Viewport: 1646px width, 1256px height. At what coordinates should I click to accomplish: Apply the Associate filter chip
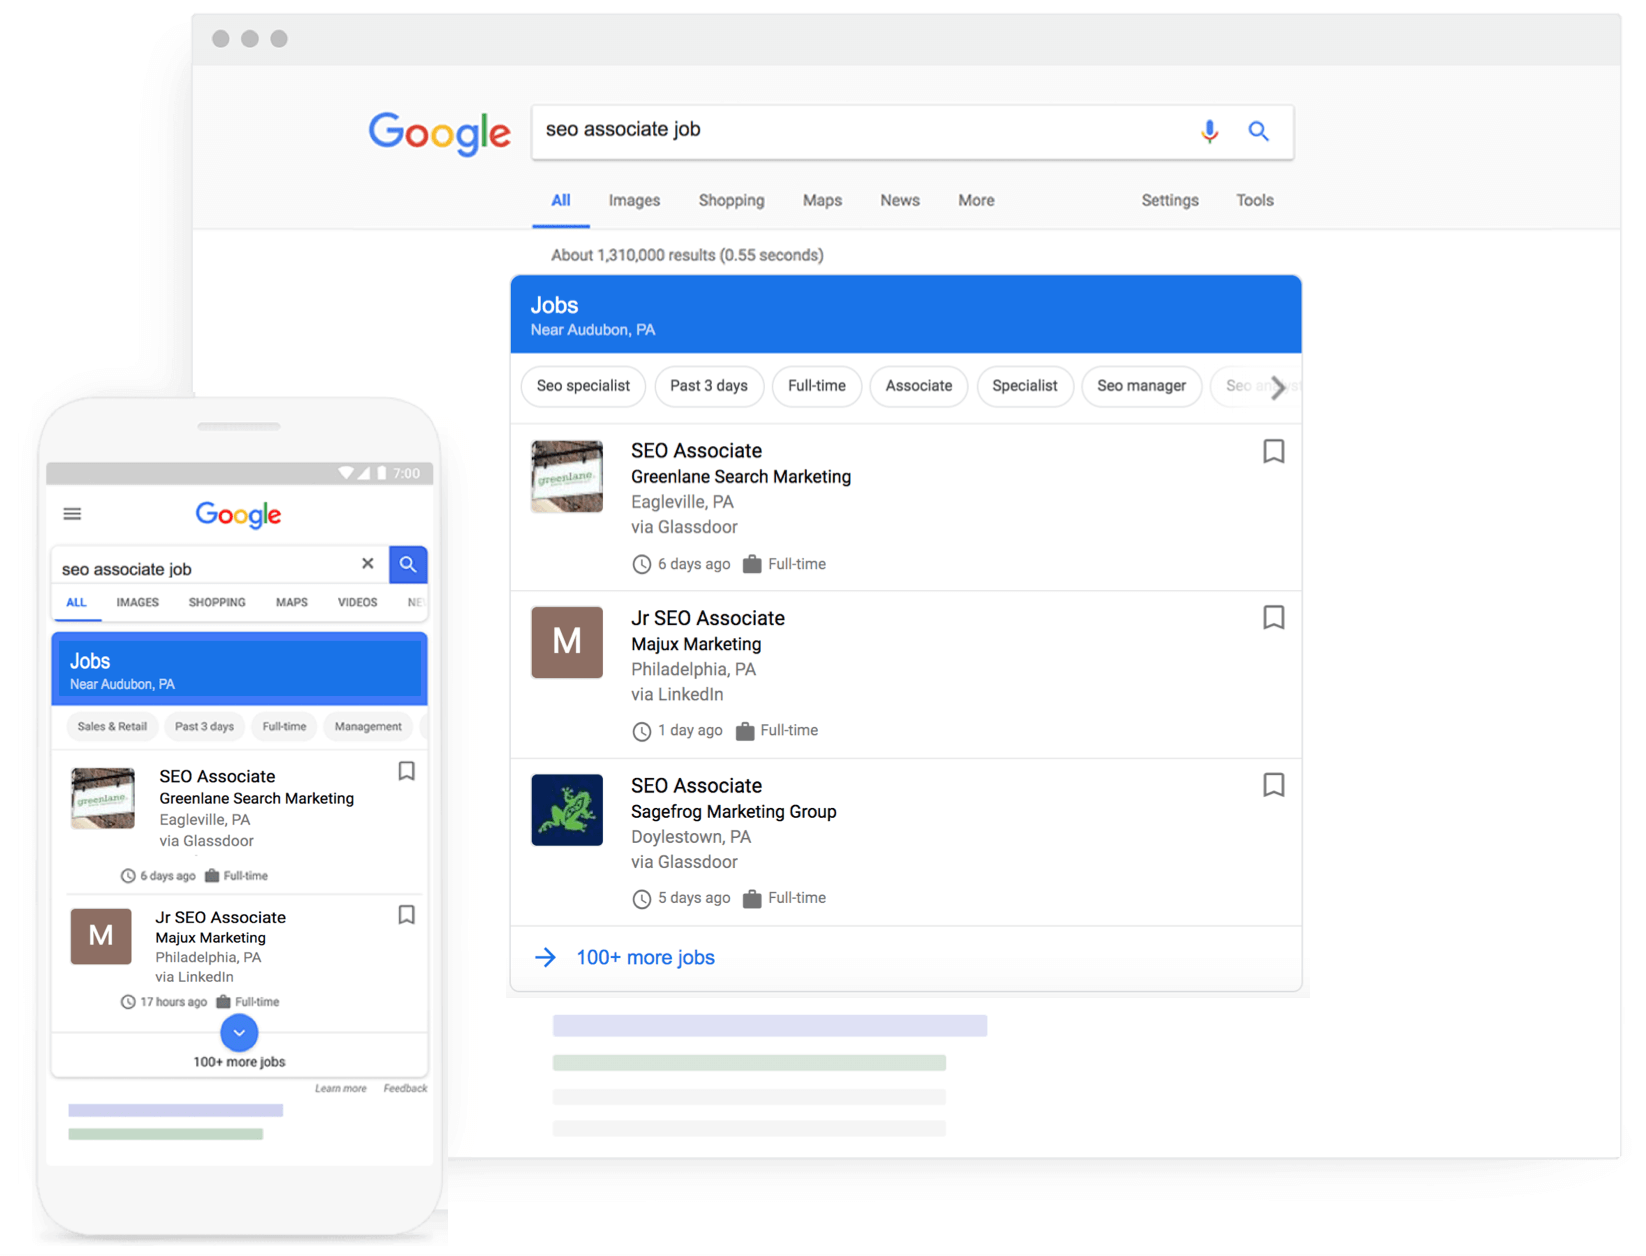tap(919, 386)
